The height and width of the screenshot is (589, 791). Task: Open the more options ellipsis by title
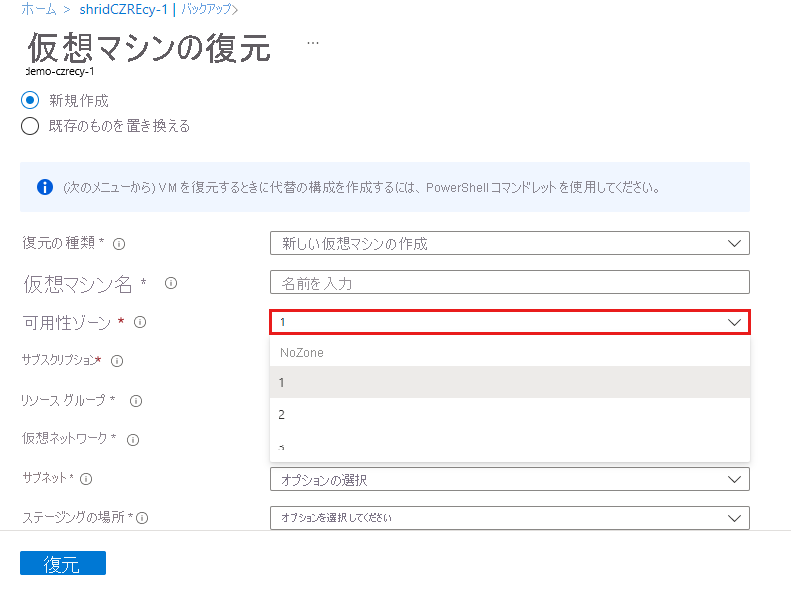click(313, 43)
